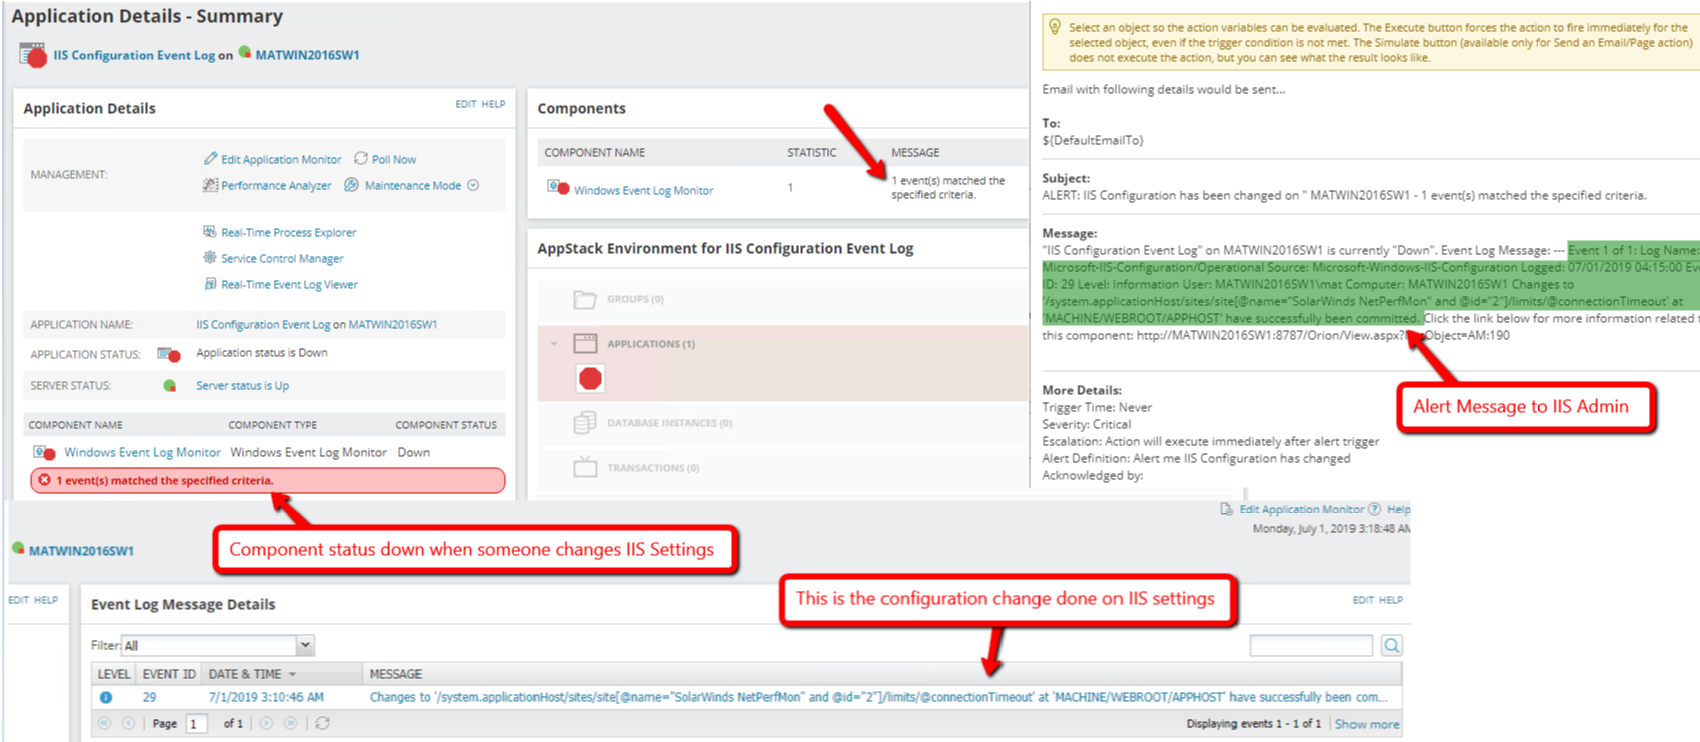The width and height of the screenshot is (1700, 742).
Task: Click HELP in the Application Details header
Action: [x=493, y=104]
